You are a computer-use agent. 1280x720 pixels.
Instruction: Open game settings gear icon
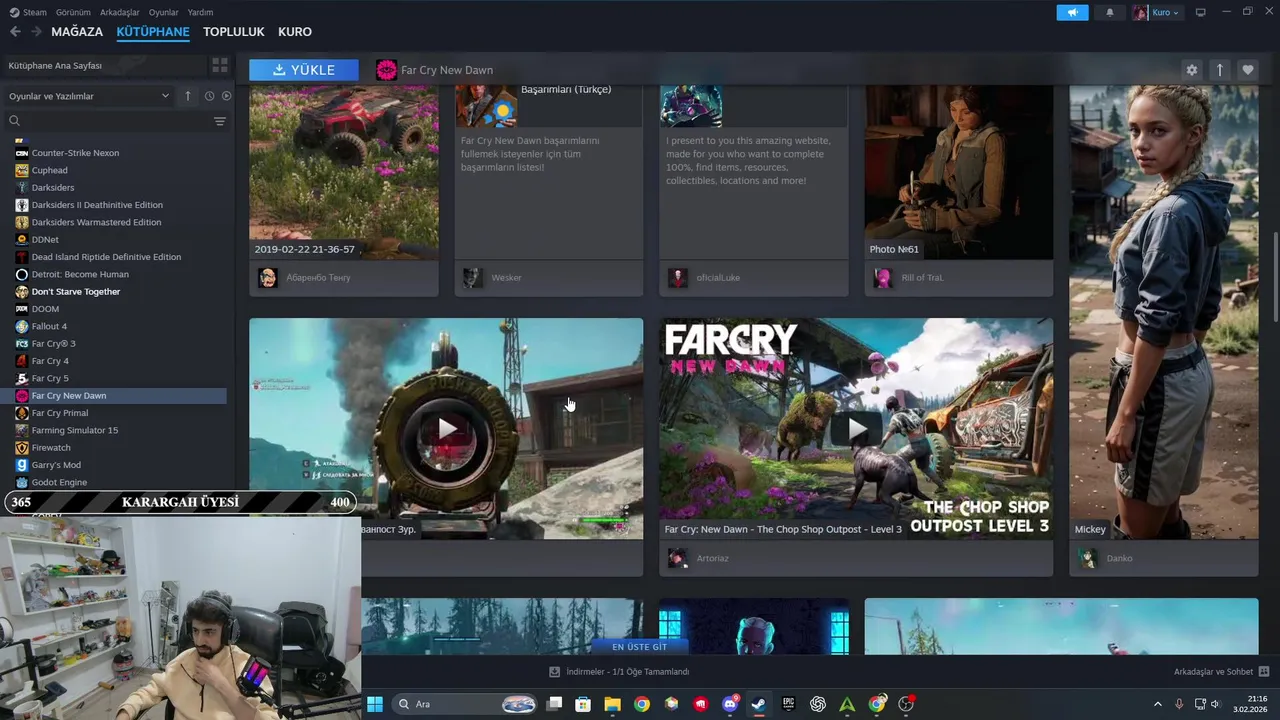click(x=1191, y=70)
